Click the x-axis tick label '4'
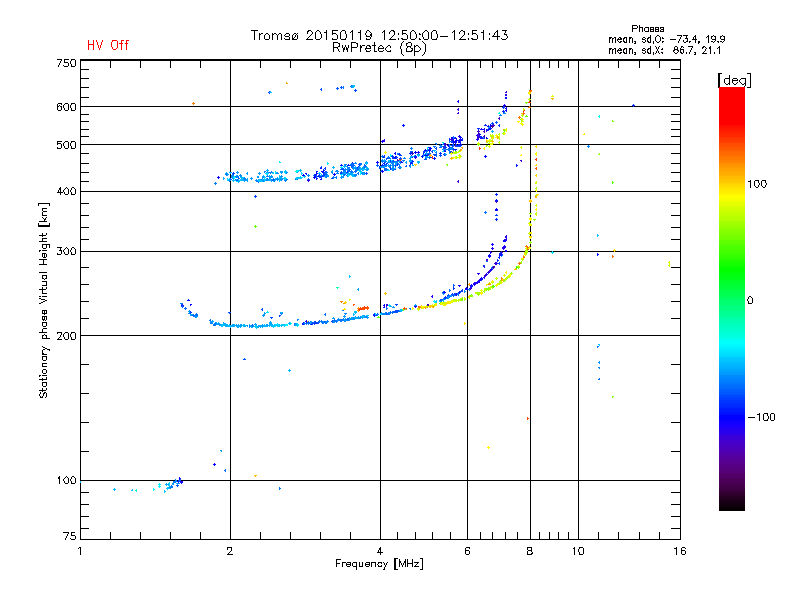 coord(380,551)
